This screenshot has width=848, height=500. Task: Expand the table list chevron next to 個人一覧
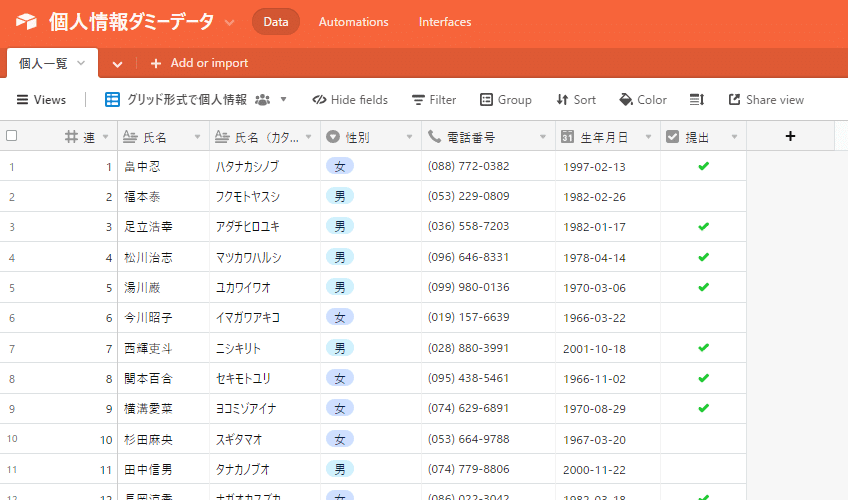pos(117,64)
